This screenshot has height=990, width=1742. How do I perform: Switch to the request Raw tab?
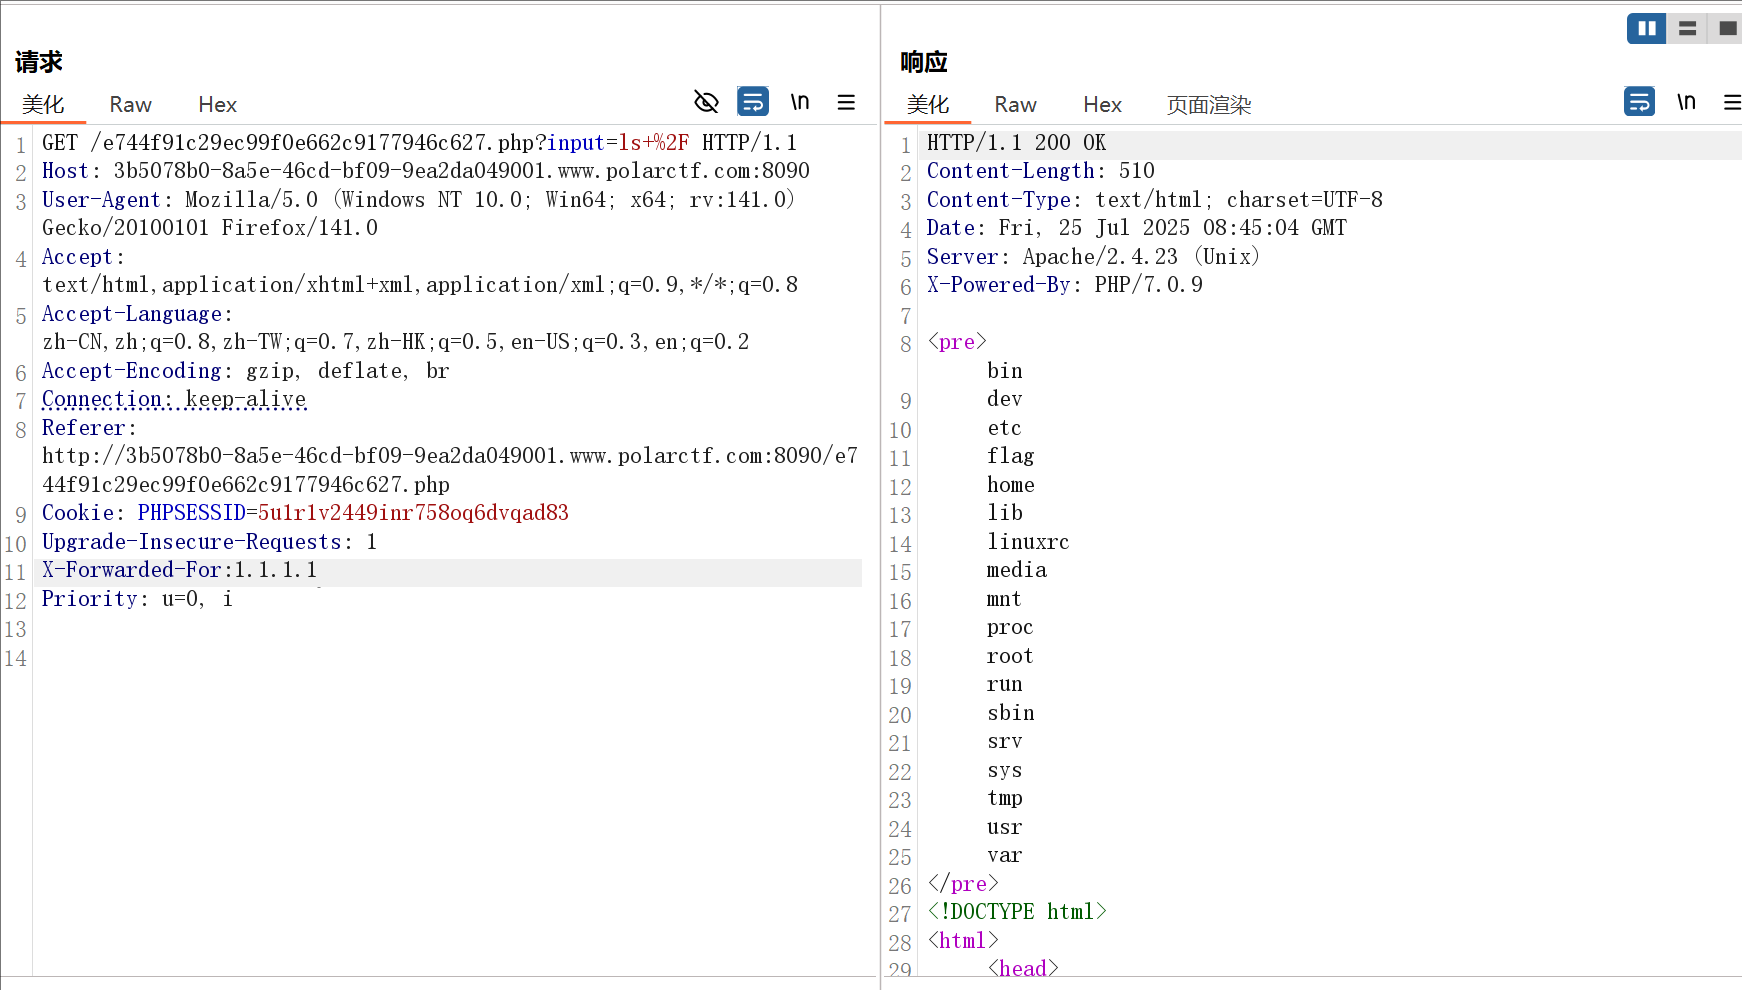click(130, 105)
